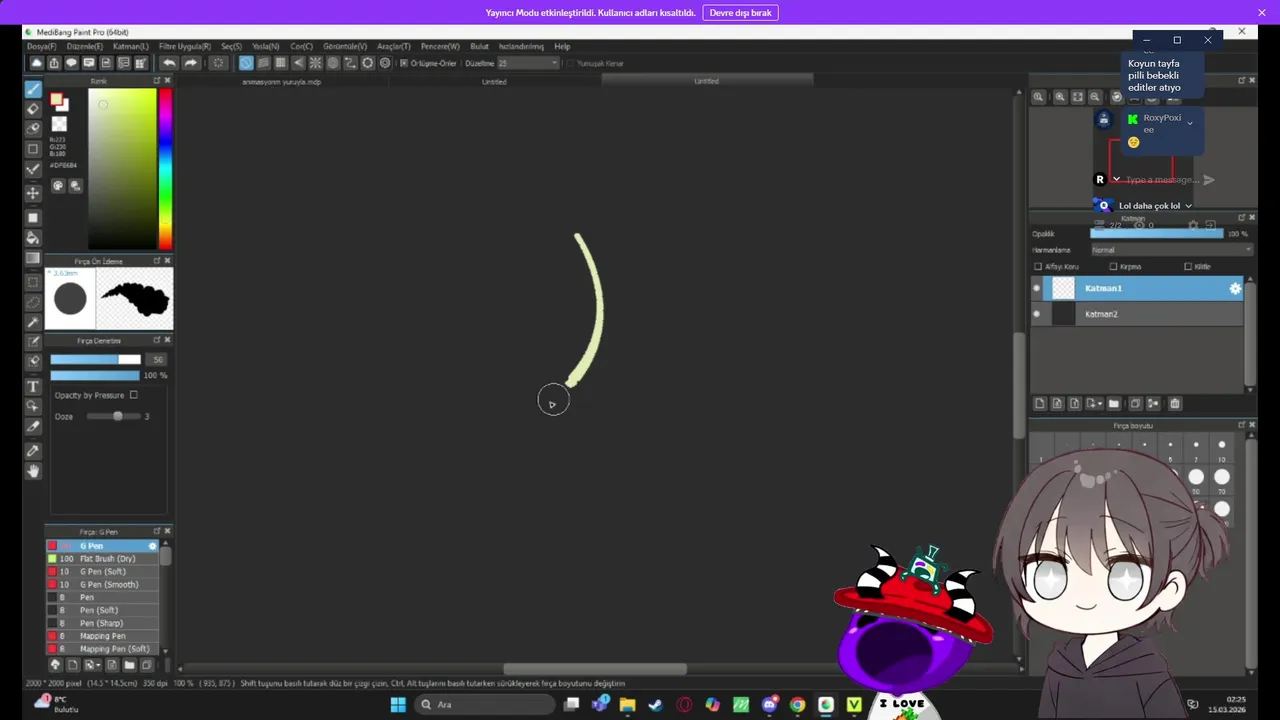Image resolution: width=1280 pixels, height=720 pixels.
Task: Select the rectangular Selection tool
Action: point(33,281)
